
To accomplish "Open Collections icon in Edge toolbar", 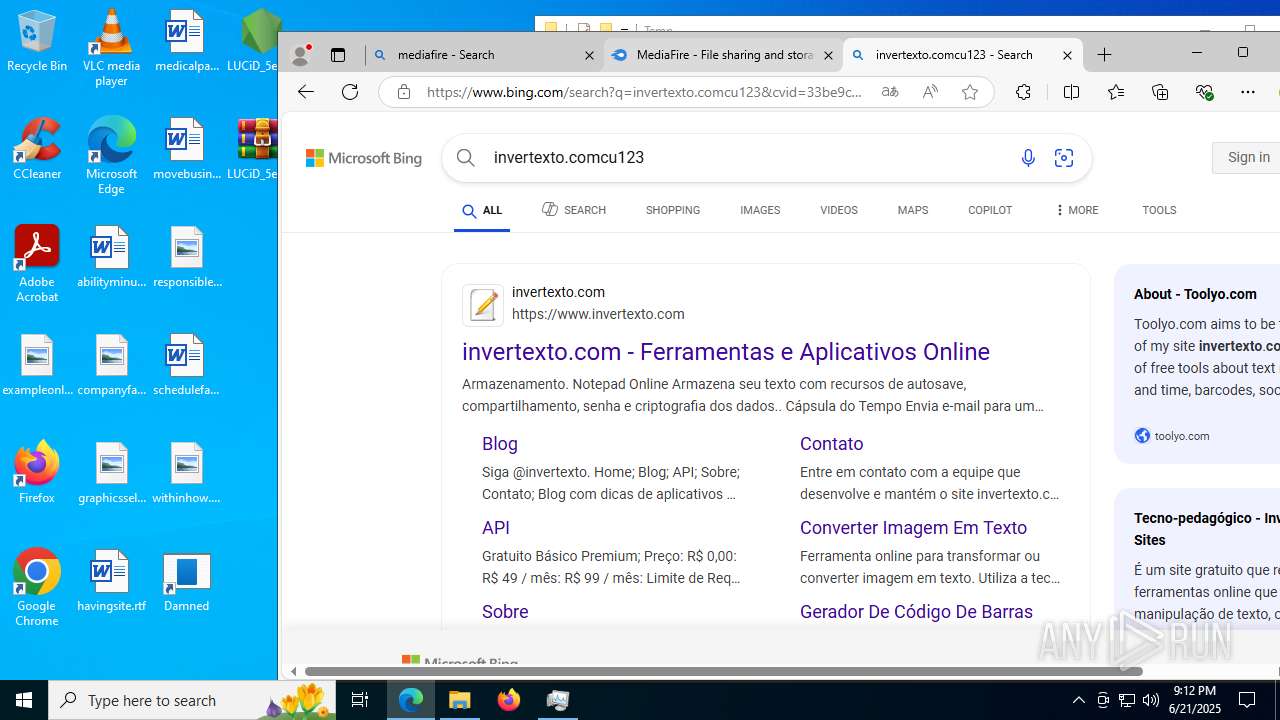I will (1160, 92).
